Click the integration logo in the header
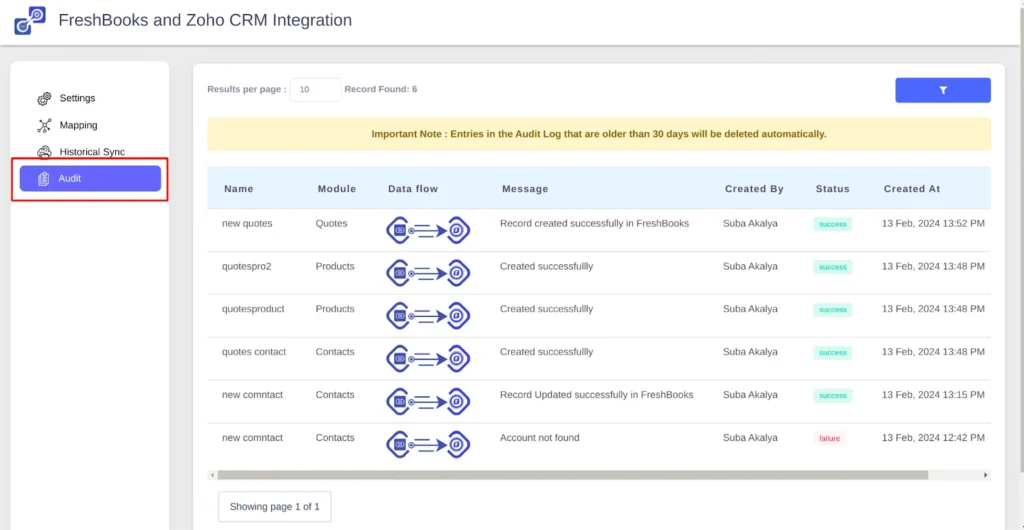This screenshot has height=530, width=1024. click(30, 20)
